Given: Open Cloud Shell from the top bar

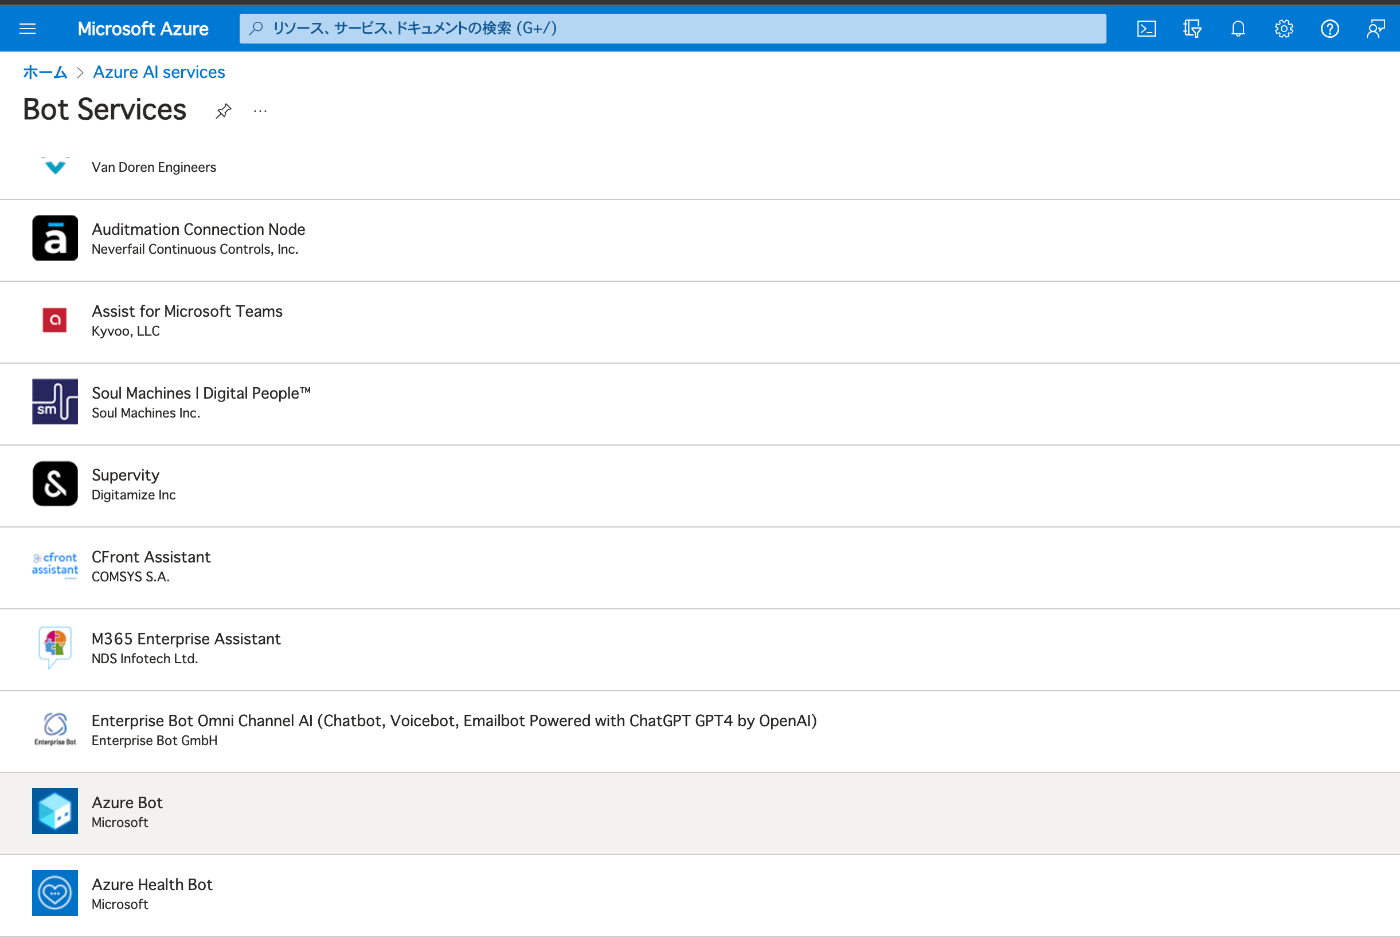Looking at the screenshot, I should point(1146,29).
